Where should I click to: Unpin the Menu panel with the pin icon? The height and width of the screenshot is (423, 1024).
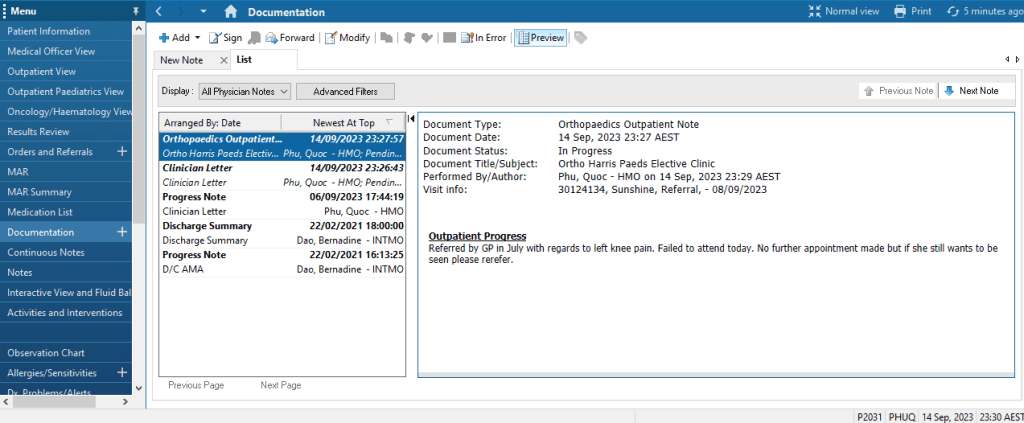pos(136,11)
